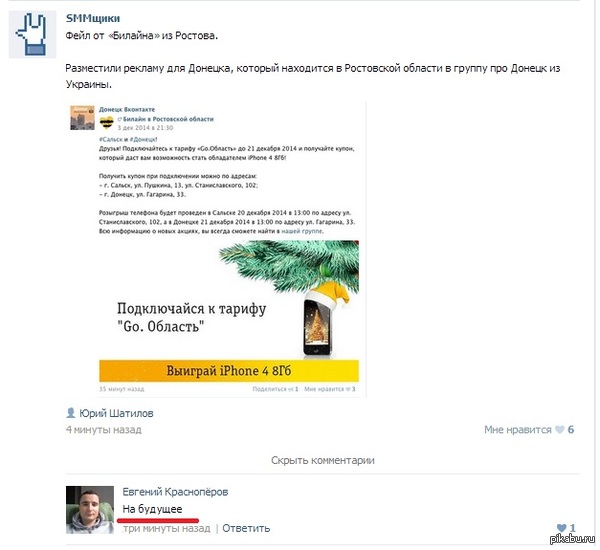Image resolution: width=600 pixels, height=550 pixels.
Task: Like the comment using heart icon
Action: pyautogui.click(x=561, y=528)
